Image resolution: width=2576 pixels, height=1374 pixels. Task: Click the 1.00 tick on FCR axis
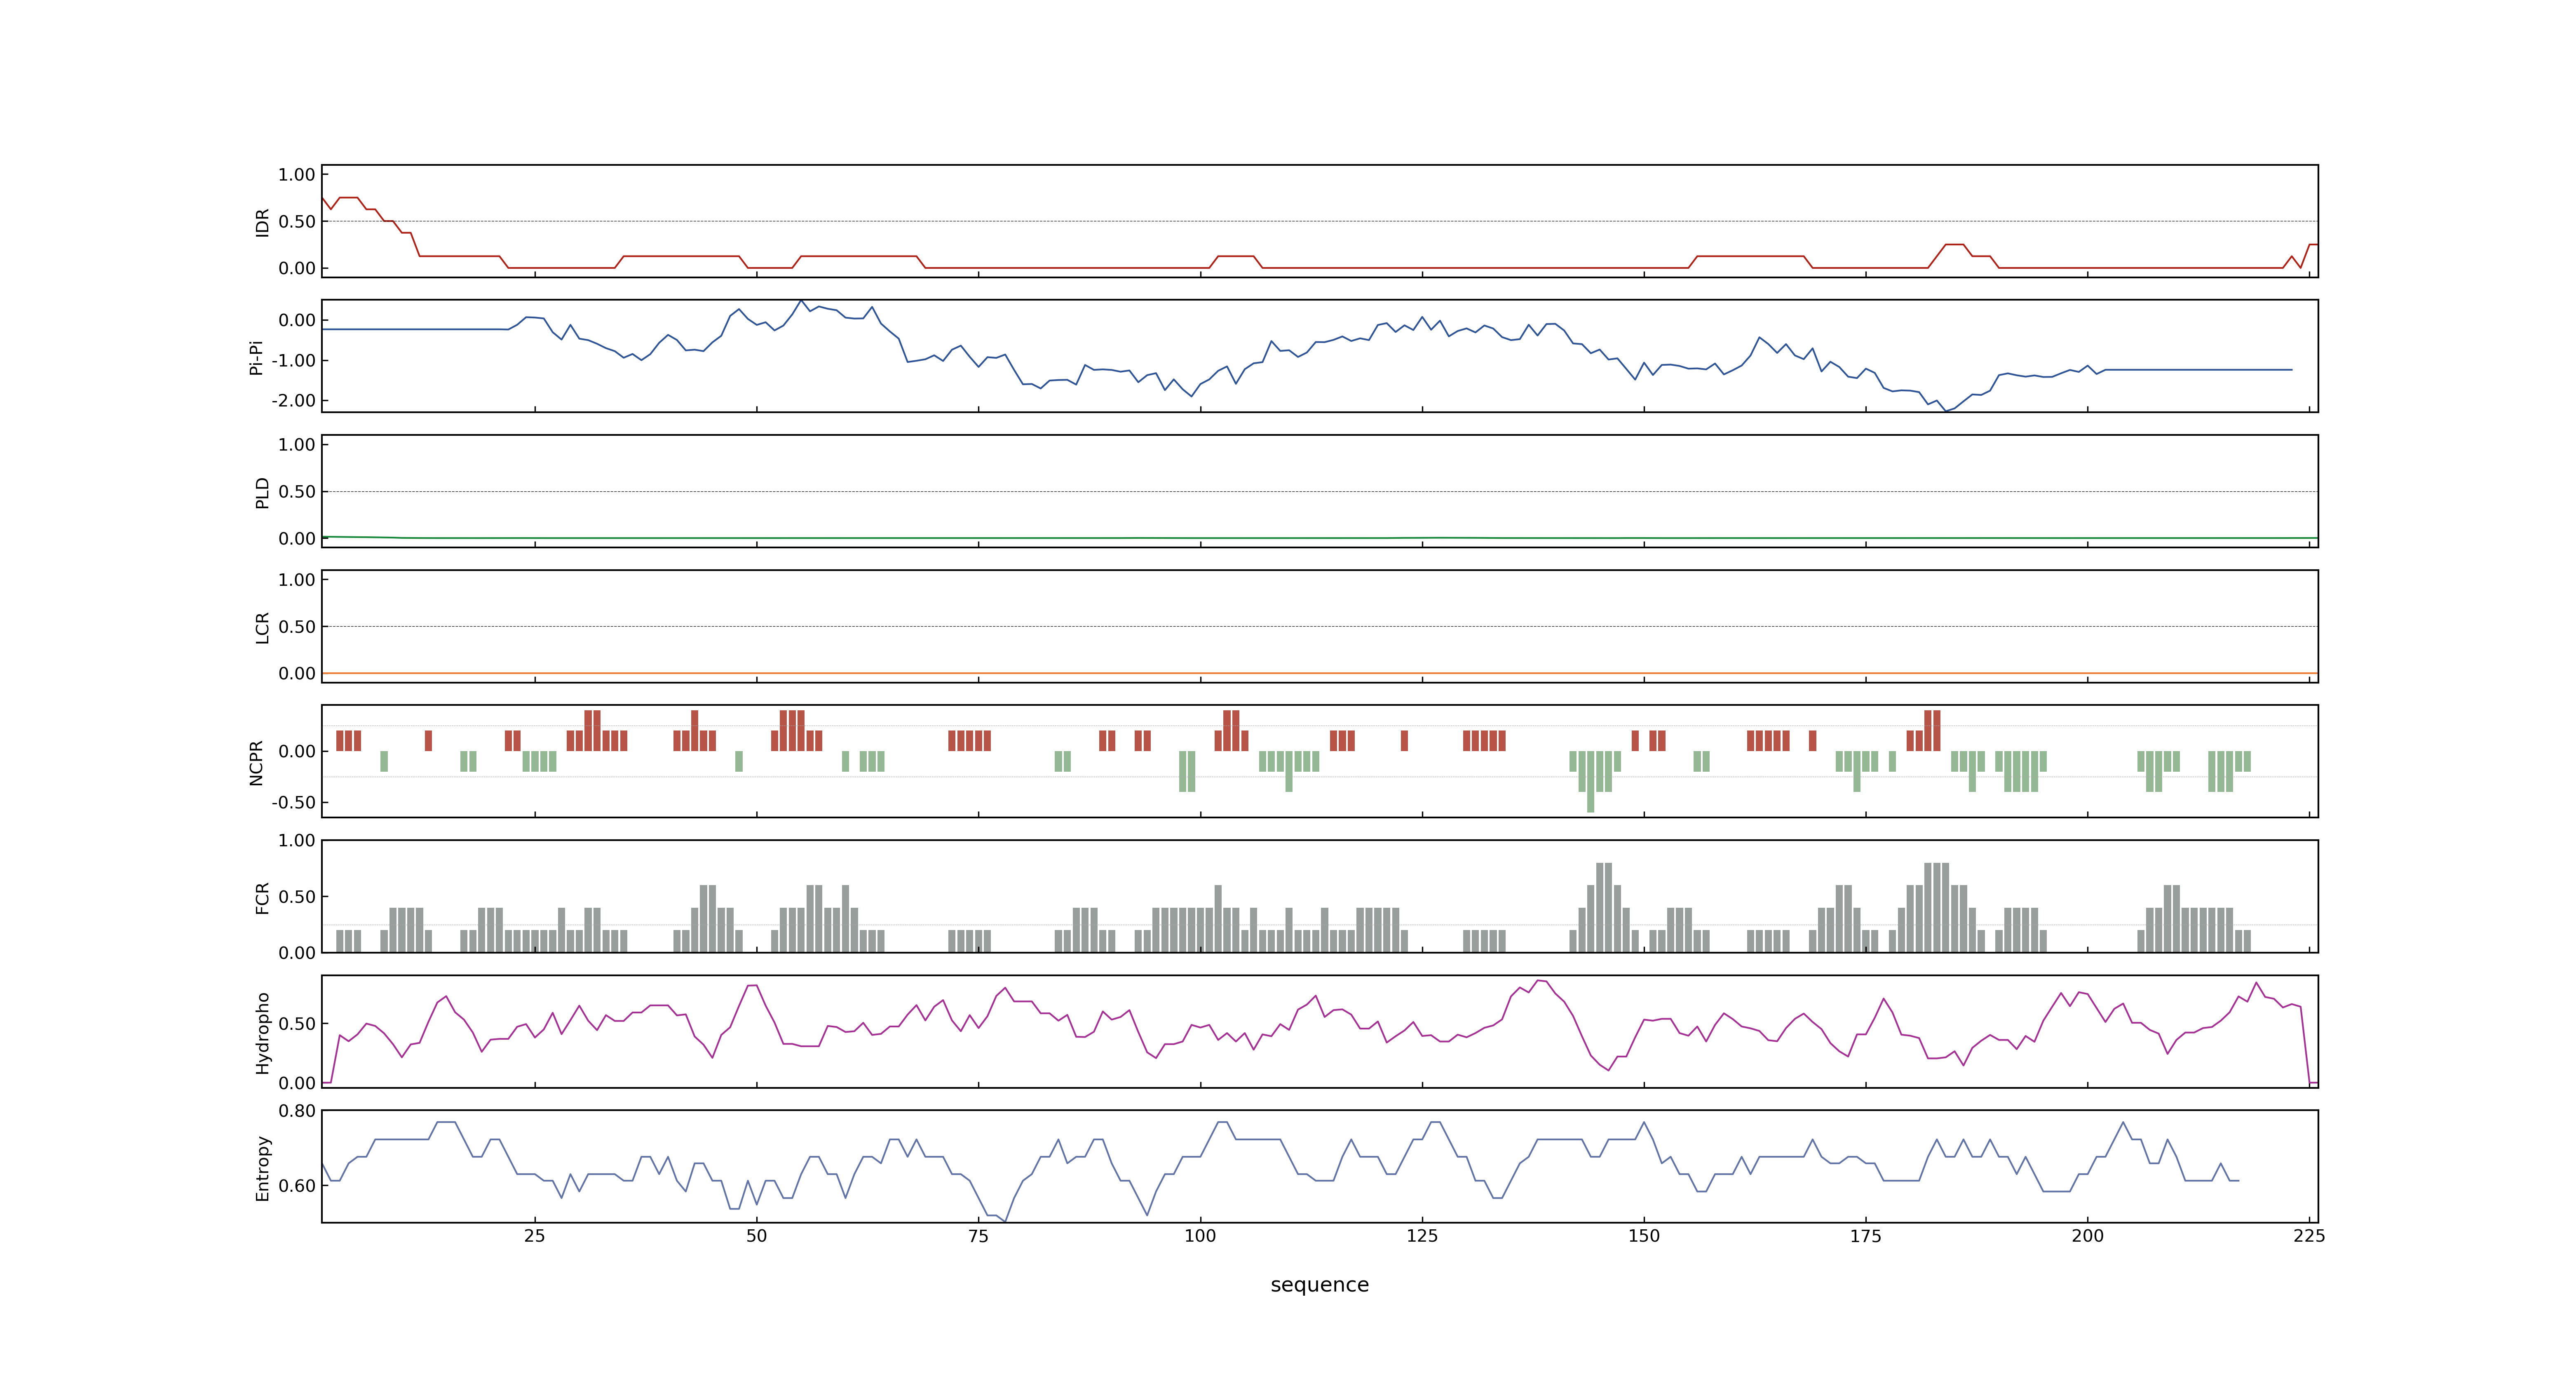pos(297,840)
